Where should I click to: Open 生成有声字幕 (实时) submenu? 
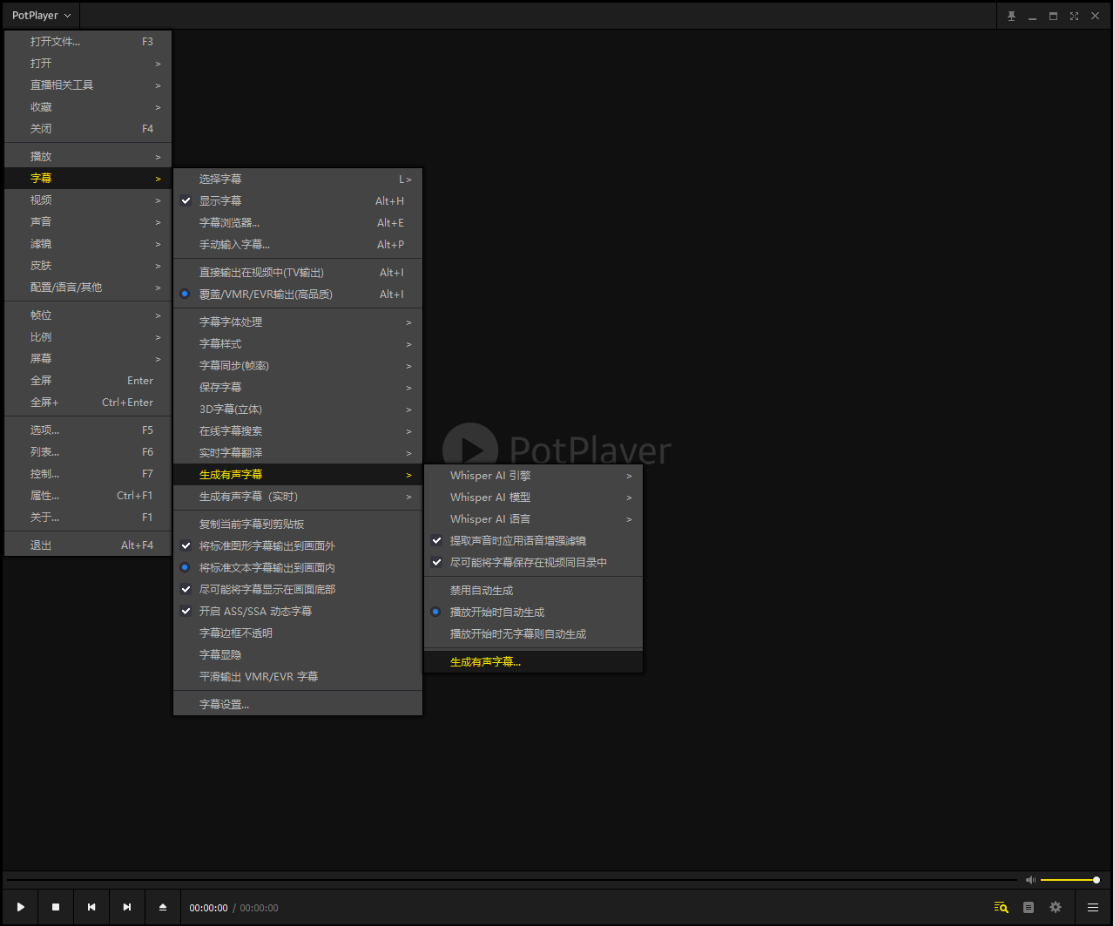coord(298,496)
